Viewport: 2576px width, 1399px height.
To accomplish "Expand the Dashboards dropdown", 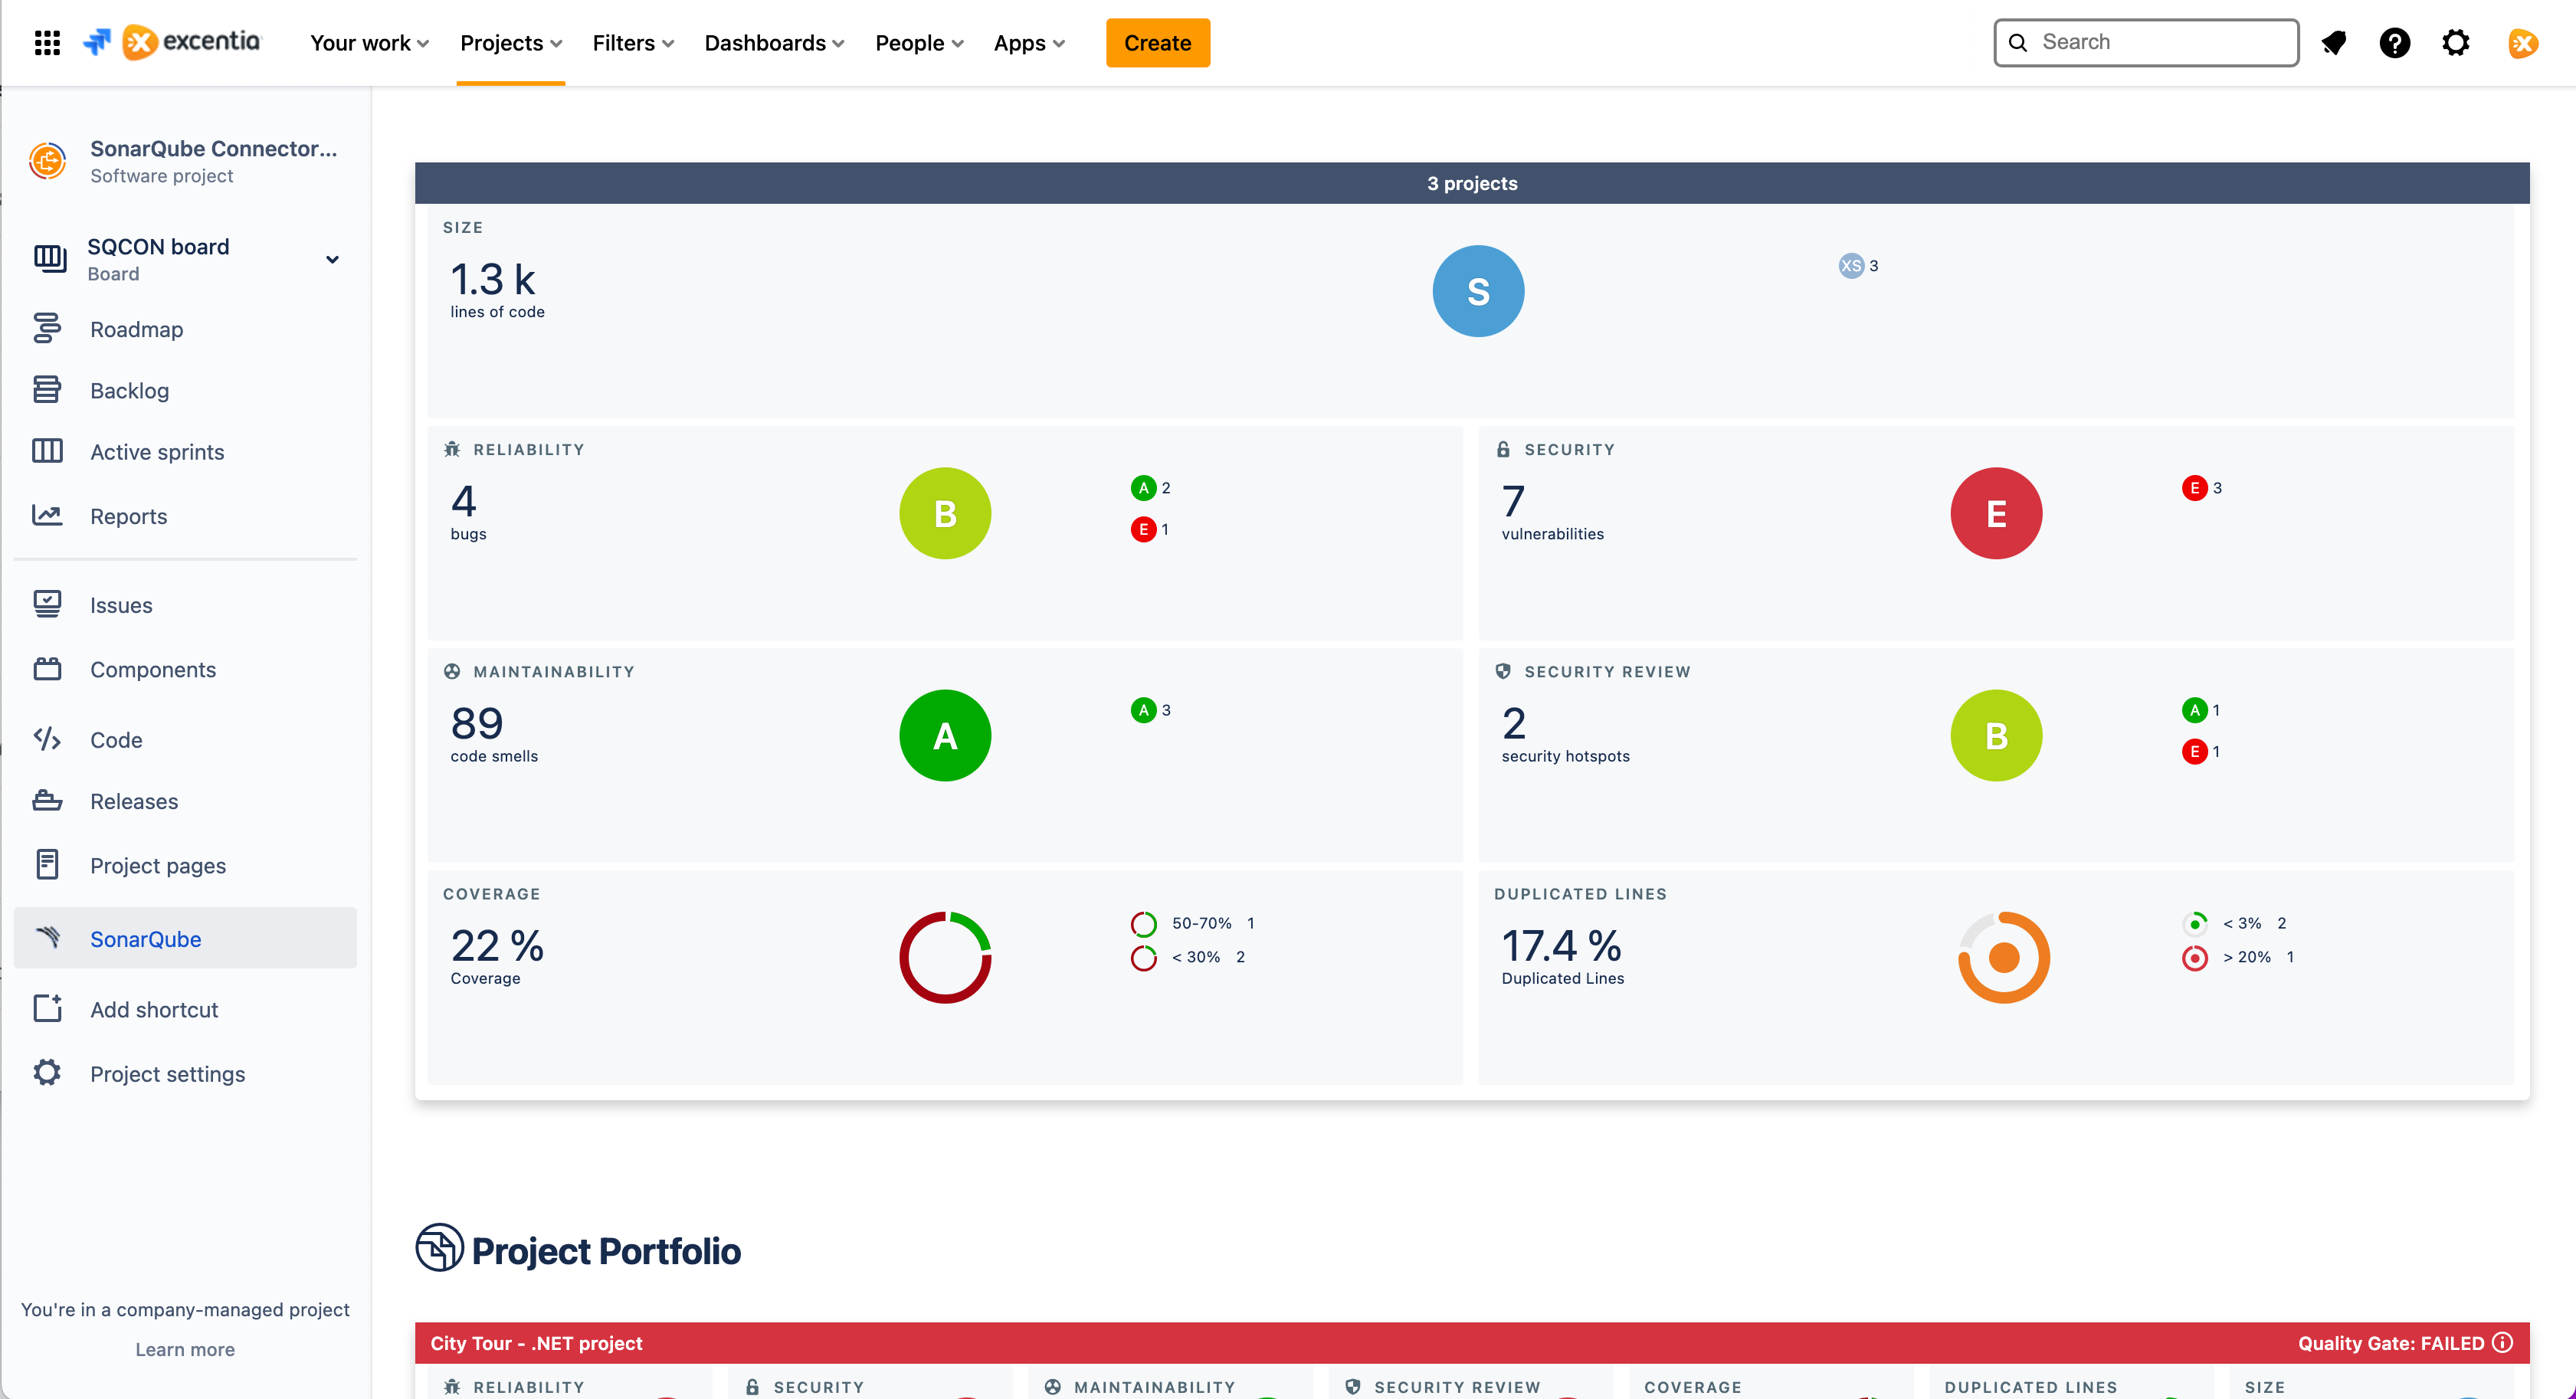I will pyautogui.click(x=775, y=43).
